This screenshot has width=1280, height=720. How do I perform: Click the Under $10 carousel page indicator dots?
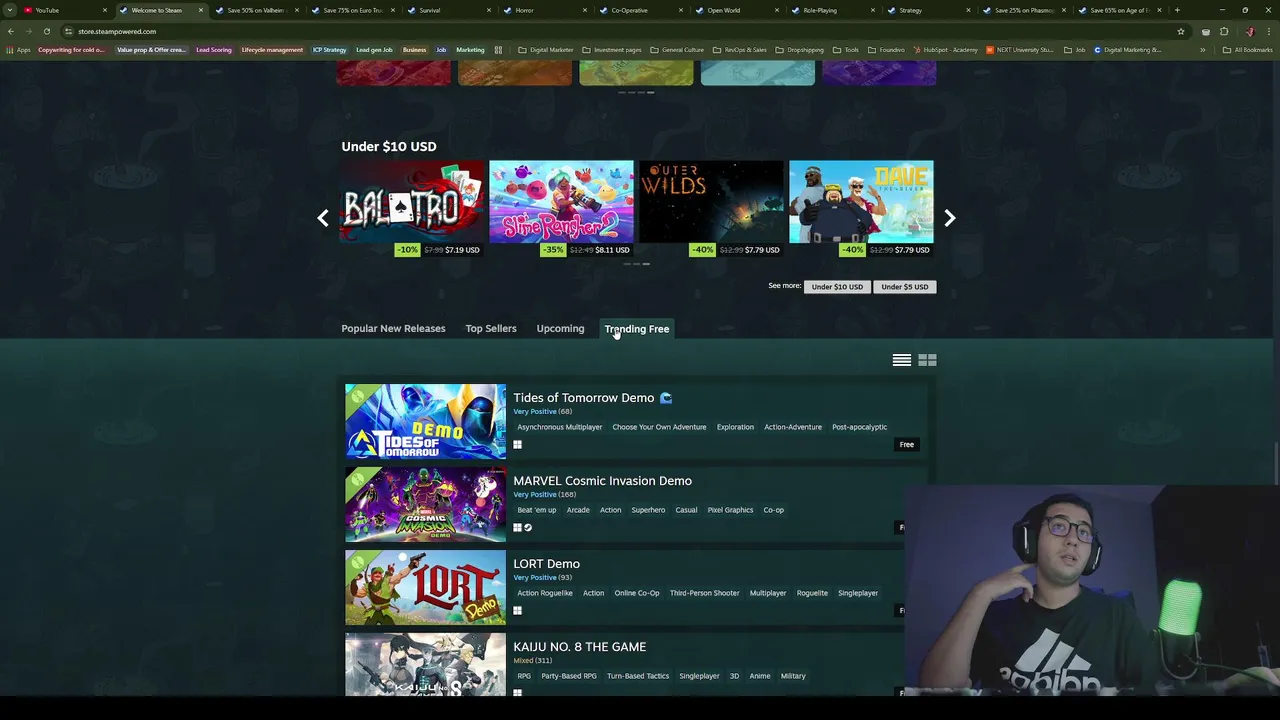pos(636,264)
